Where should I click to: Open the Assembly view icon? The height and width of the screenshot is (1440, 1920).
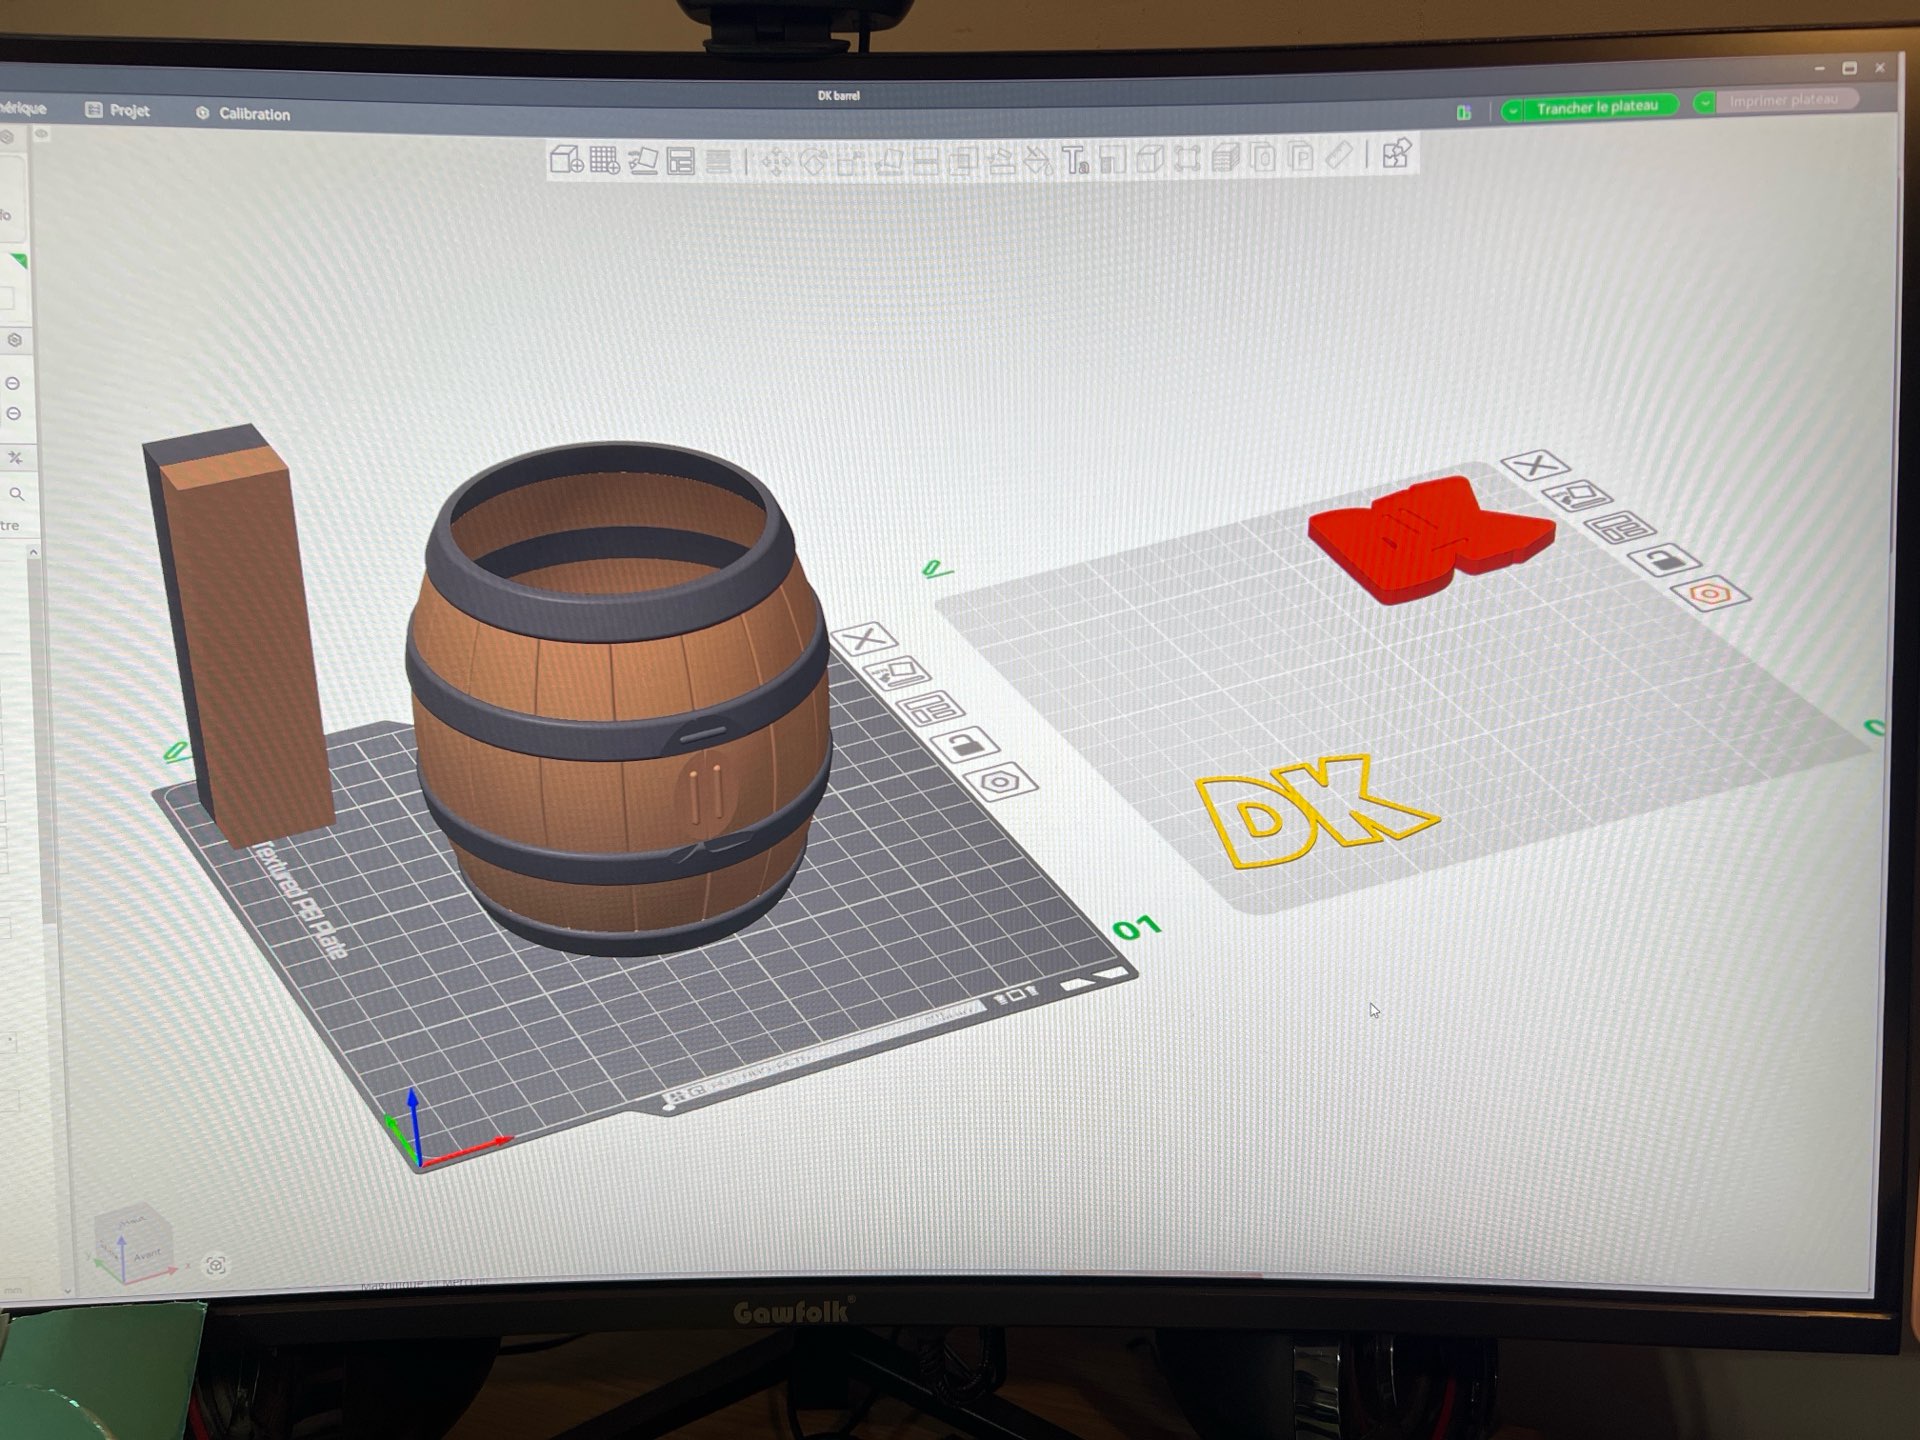(1396, 154)
